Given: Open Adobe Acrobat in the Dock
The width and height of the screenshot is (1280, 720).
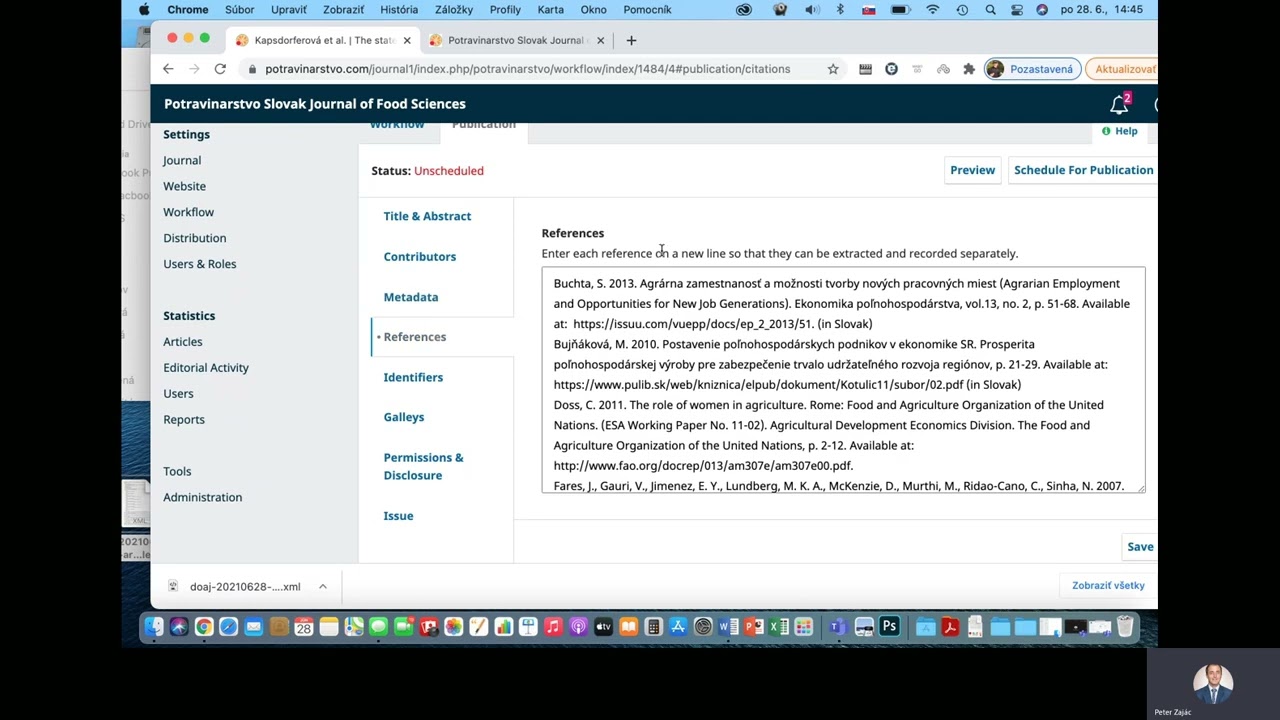Looking at the screenshot, I should [950, 627].
